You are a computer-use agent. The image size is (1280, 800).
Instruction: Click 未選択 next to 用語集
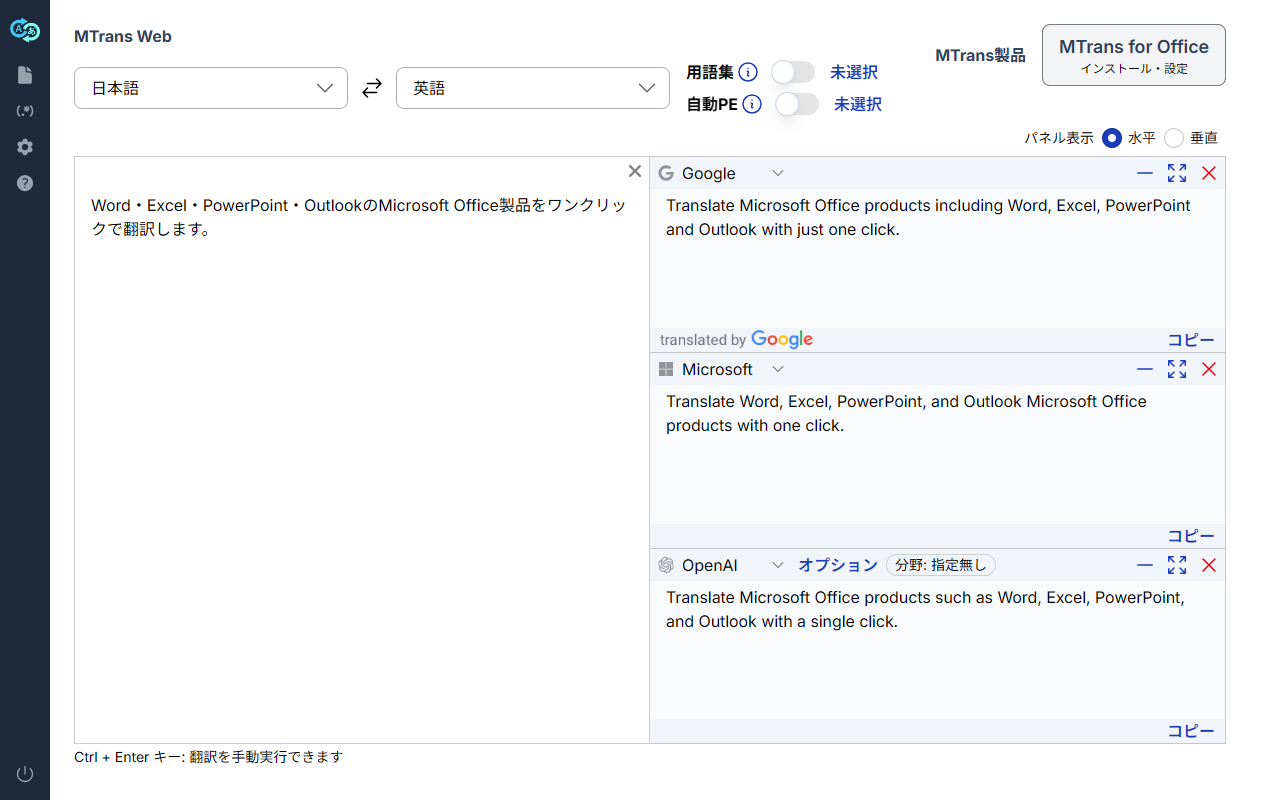[x=854, y=72]
